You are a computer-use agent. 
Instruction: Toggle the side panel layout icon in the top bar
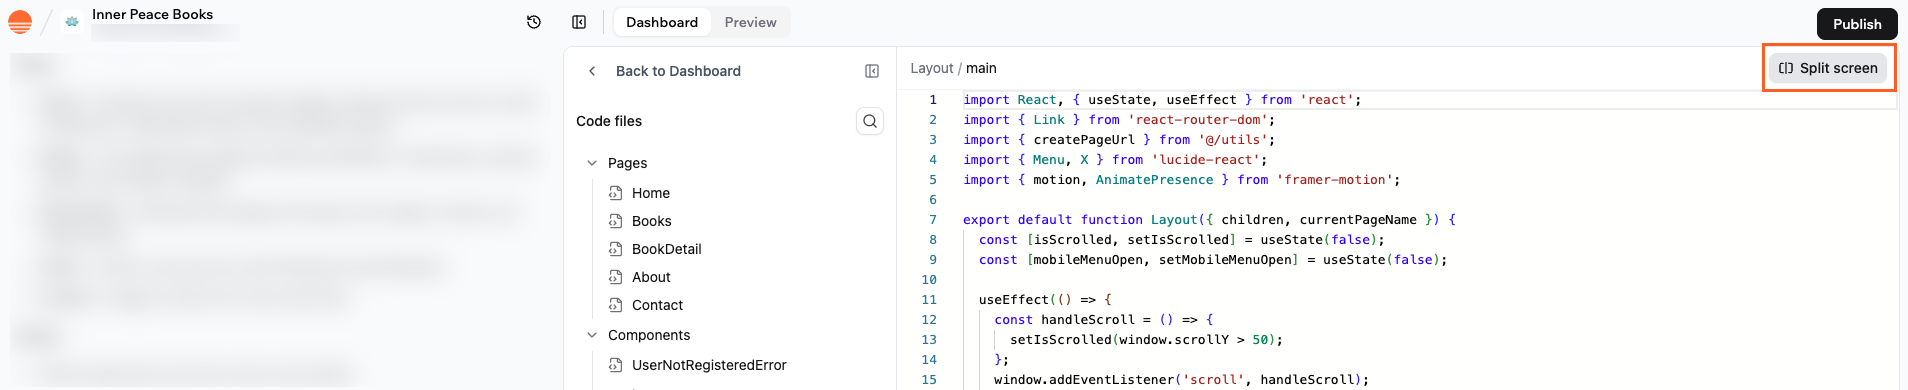(x=579, y=22)
